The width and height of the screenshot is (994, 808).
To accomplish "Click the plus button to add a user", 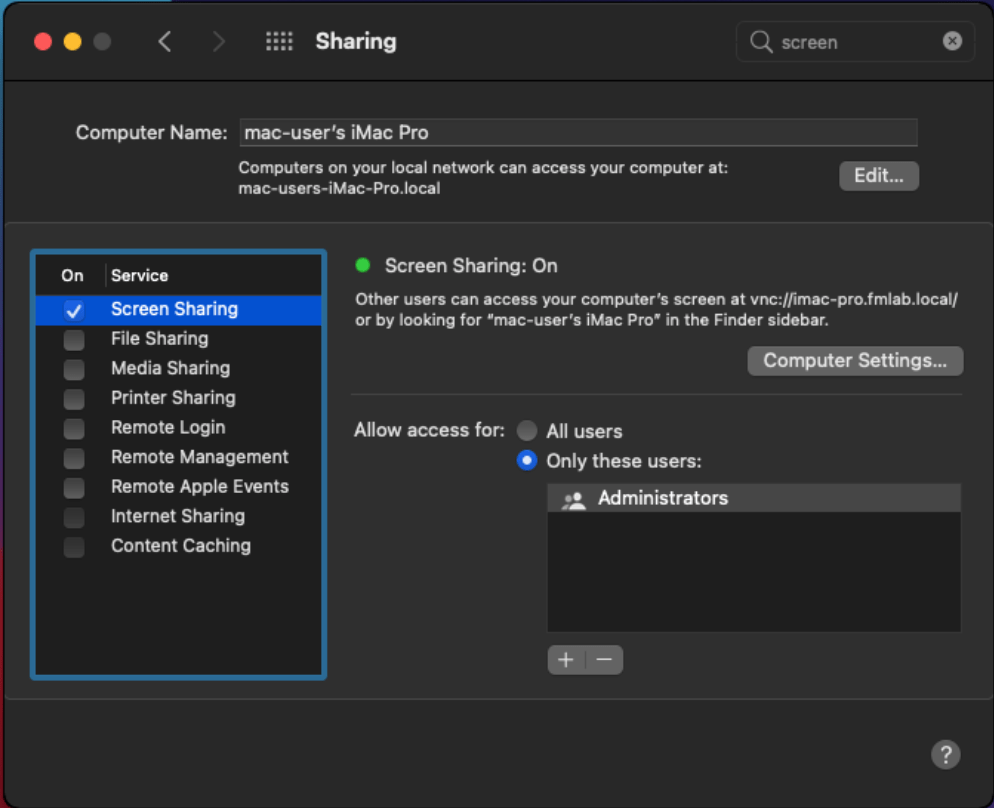I will 566,660.
